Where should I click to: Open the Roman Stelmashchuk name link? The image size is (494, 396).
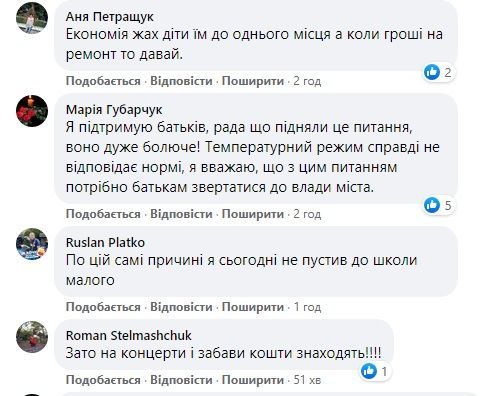point(129,335)
